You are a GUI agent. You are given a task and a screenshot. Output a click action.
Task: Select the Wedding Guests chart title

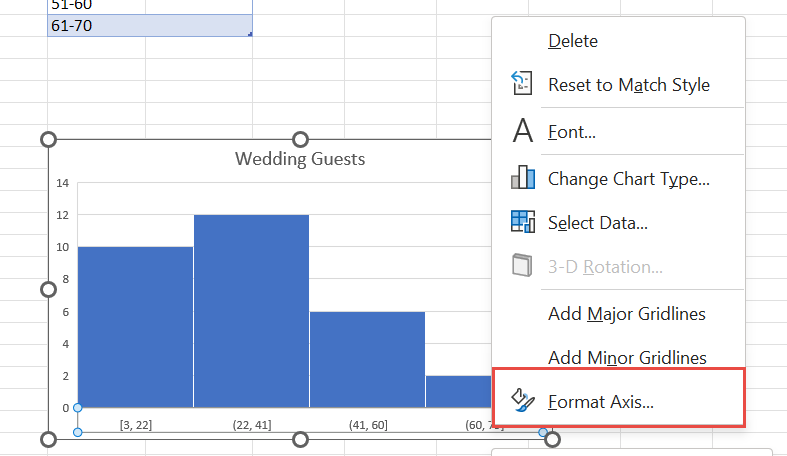pos(300,159)
